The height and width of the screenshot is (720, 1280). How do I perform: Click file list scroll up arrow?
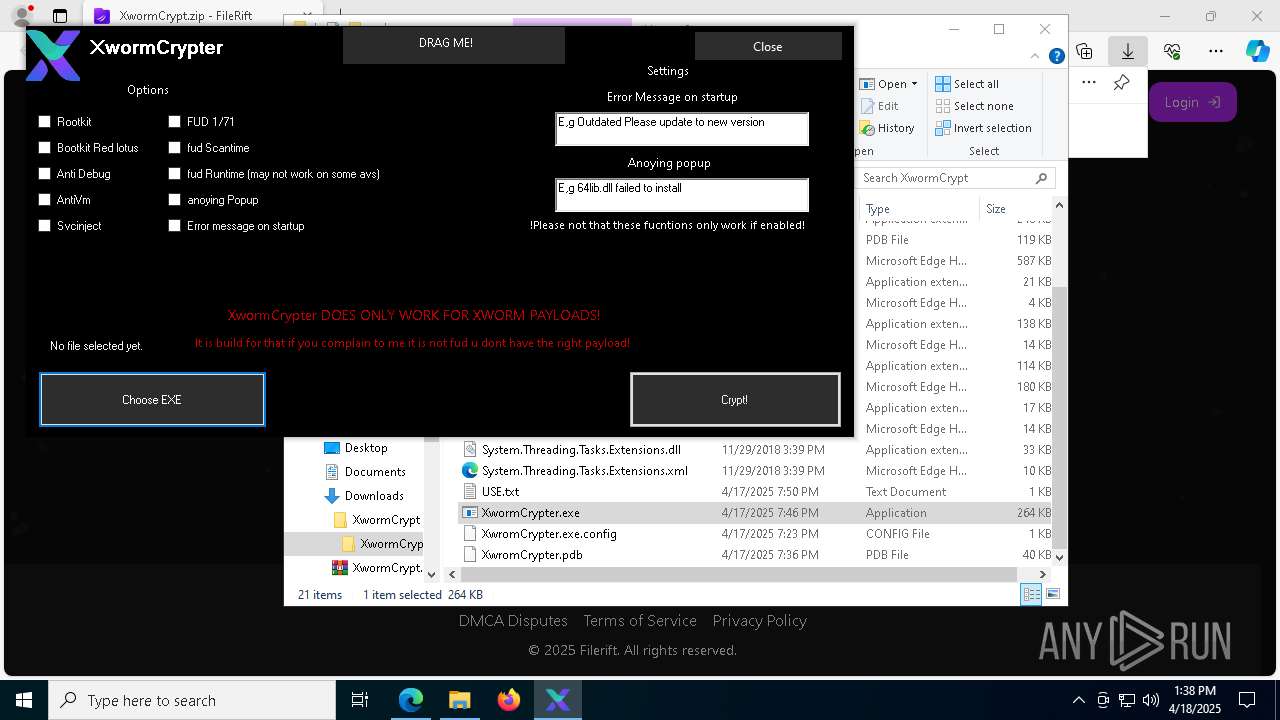[x=1059, y=206]
